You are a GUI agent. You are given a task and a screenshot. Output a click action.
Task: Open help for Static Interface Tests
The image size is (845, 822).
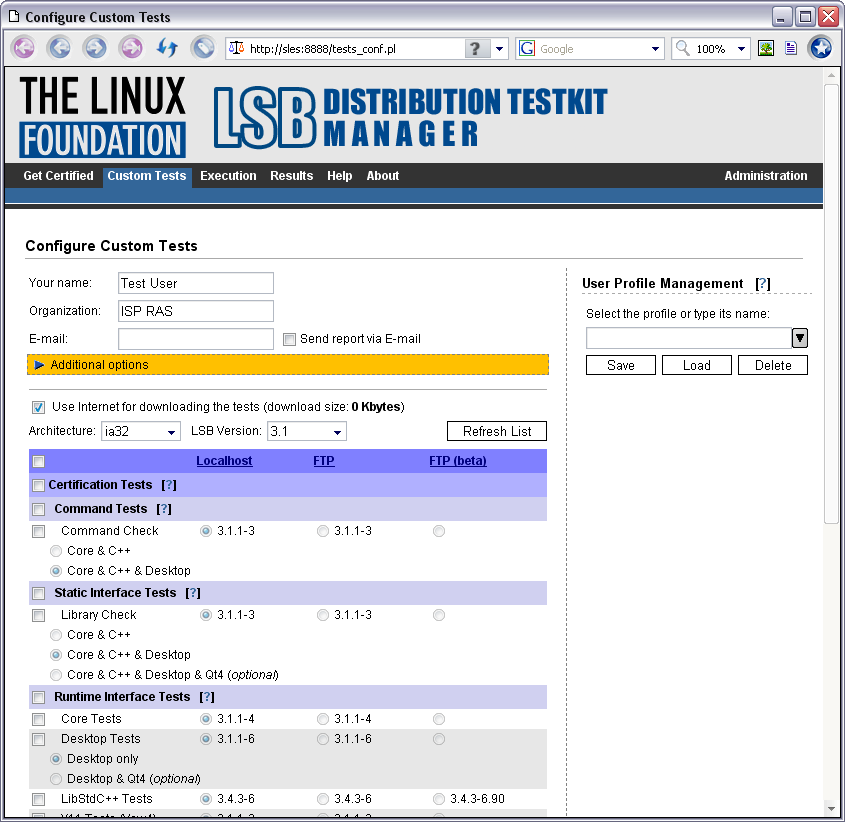(193, 593)
